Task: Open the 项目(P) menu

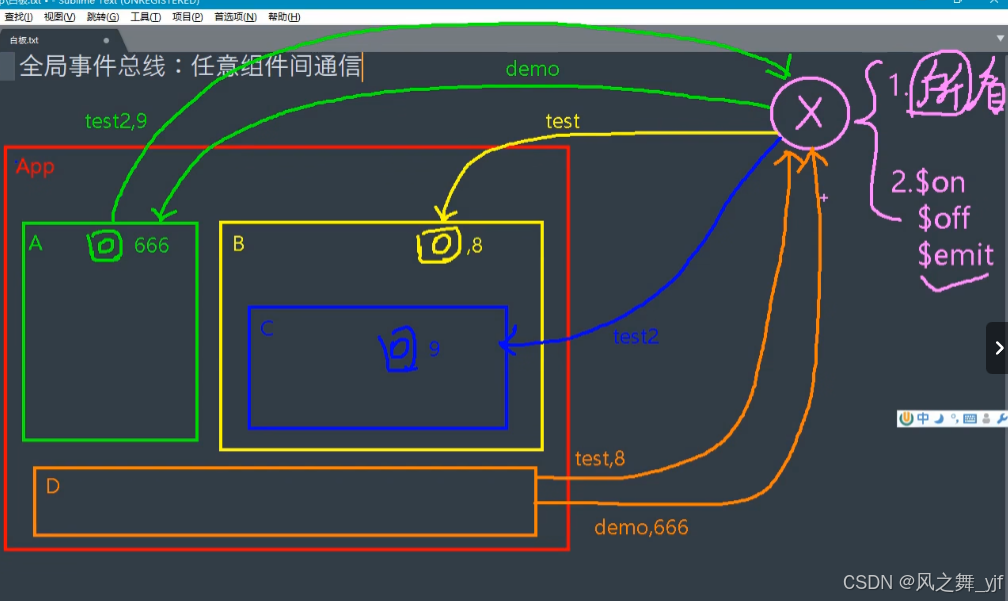Action: tap(188, 17)
